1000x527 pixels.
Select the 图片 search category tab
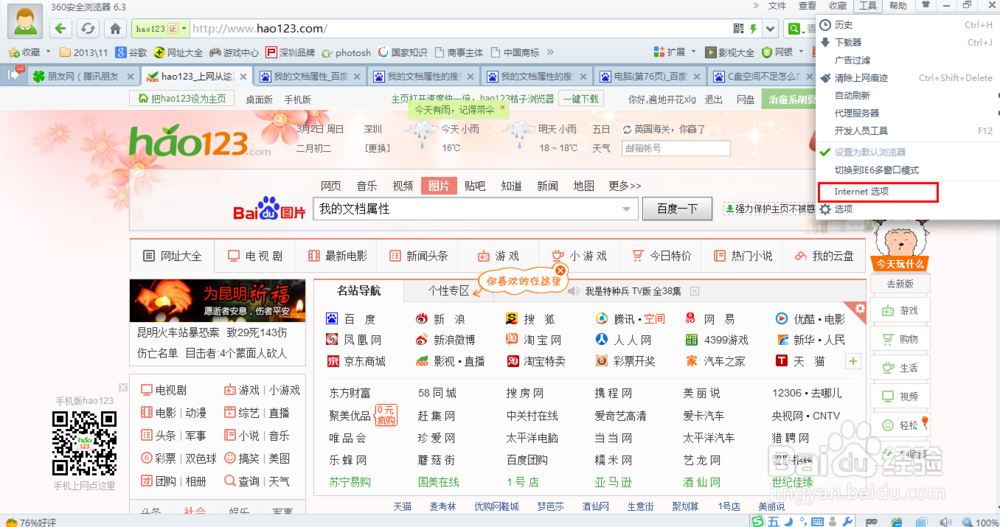(x=439, y=186)
